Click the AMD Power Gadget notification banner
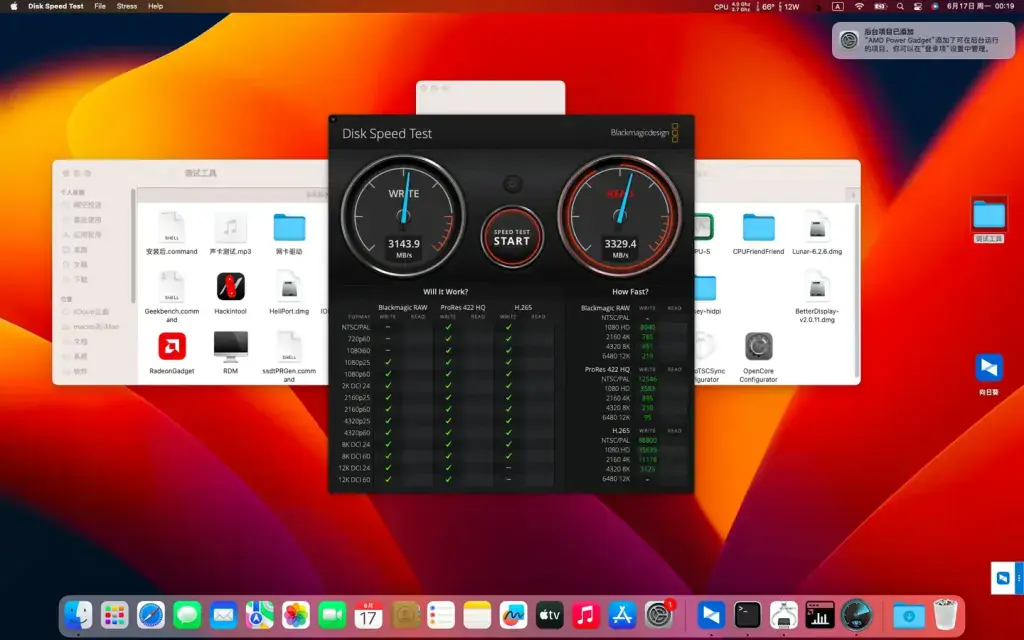1024x640 pixels. [x=923, y=40]
